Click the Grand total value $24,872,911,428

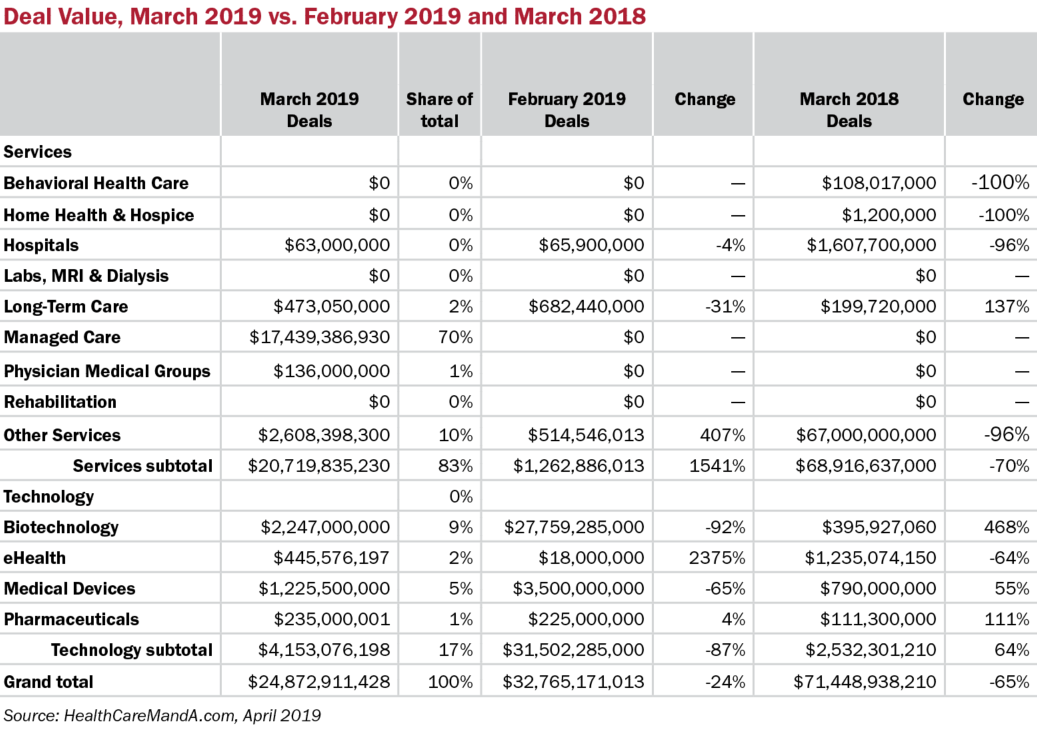(319, 683)
